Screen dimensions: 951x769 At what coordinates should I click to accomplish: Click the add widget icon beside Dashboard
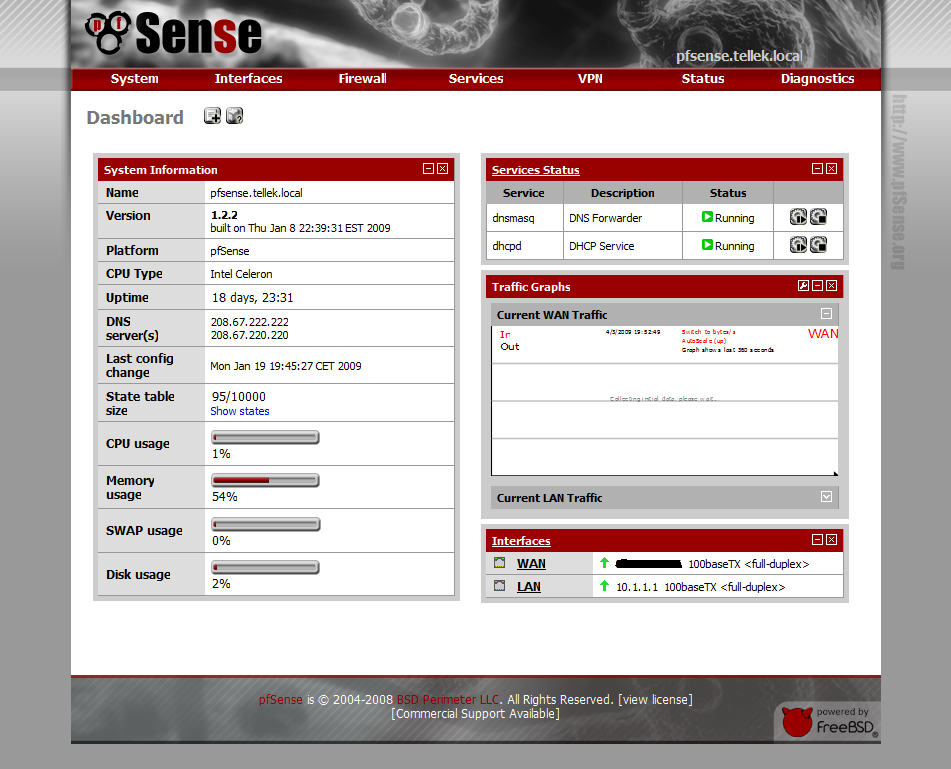[x=212, y=116]
